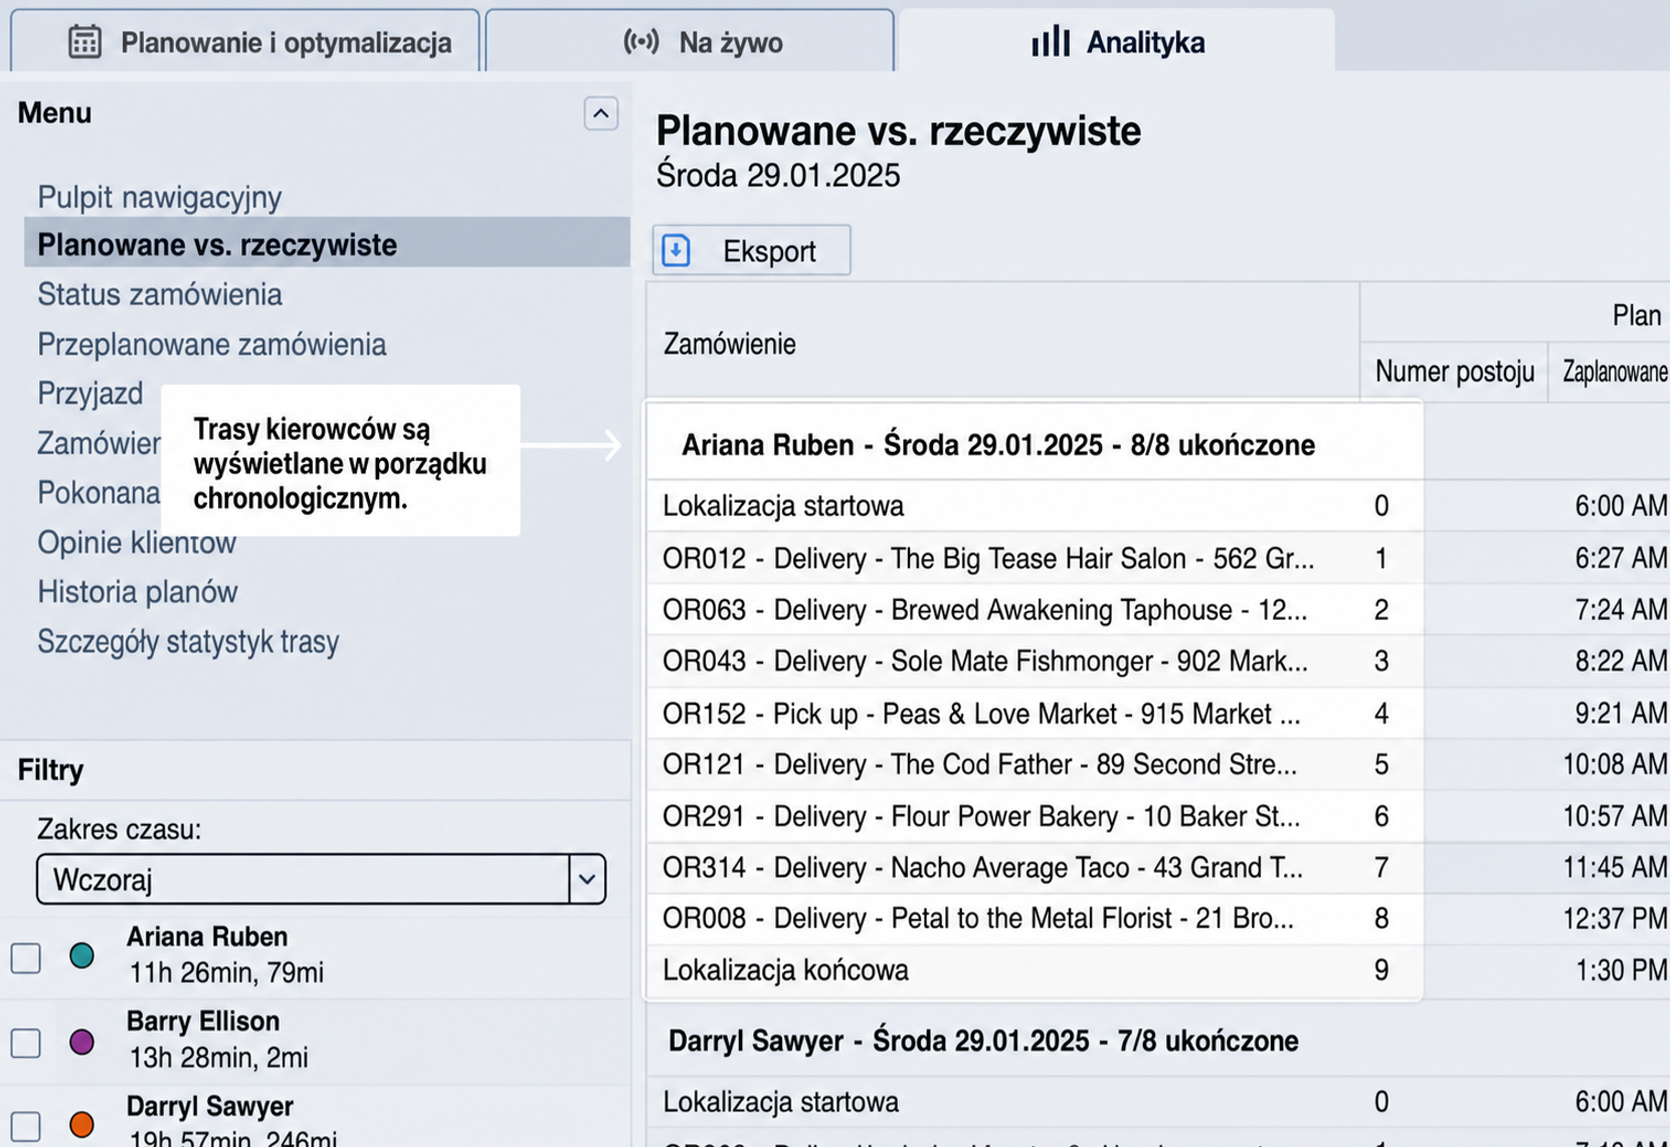Screen dimensions: 1670x1147
Task: Click the Eksport button
Action: pos(752,250)
